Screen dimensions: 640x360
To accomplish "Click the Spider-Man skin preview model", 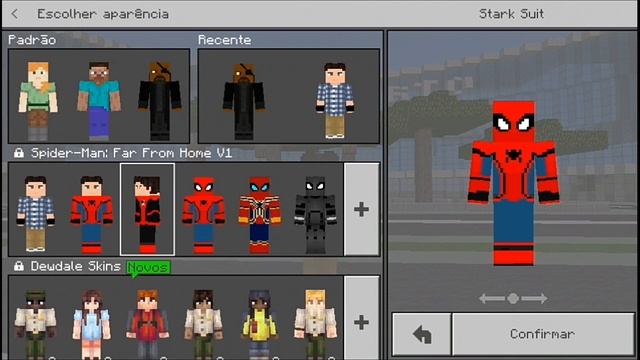I will coord(513,183).
